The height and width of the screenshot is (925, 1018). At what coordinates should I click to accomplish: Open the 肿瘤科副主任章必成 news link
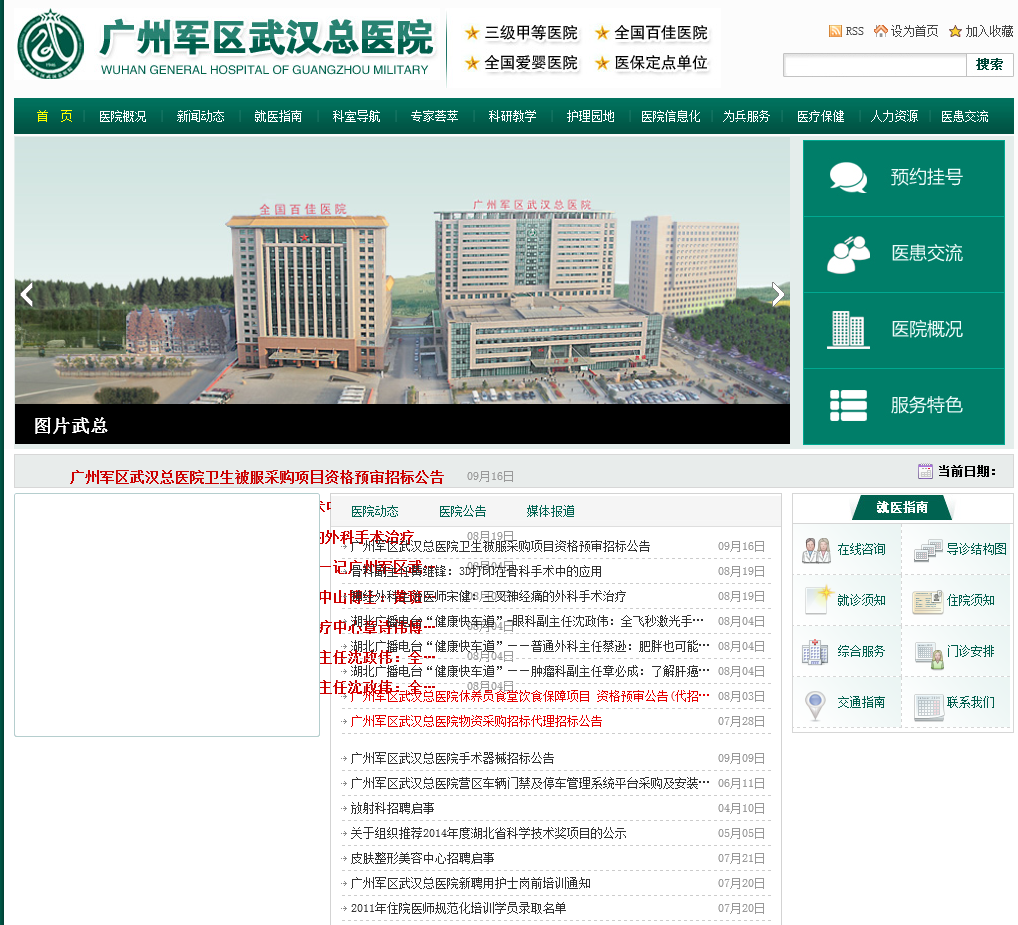coord(529,671)
